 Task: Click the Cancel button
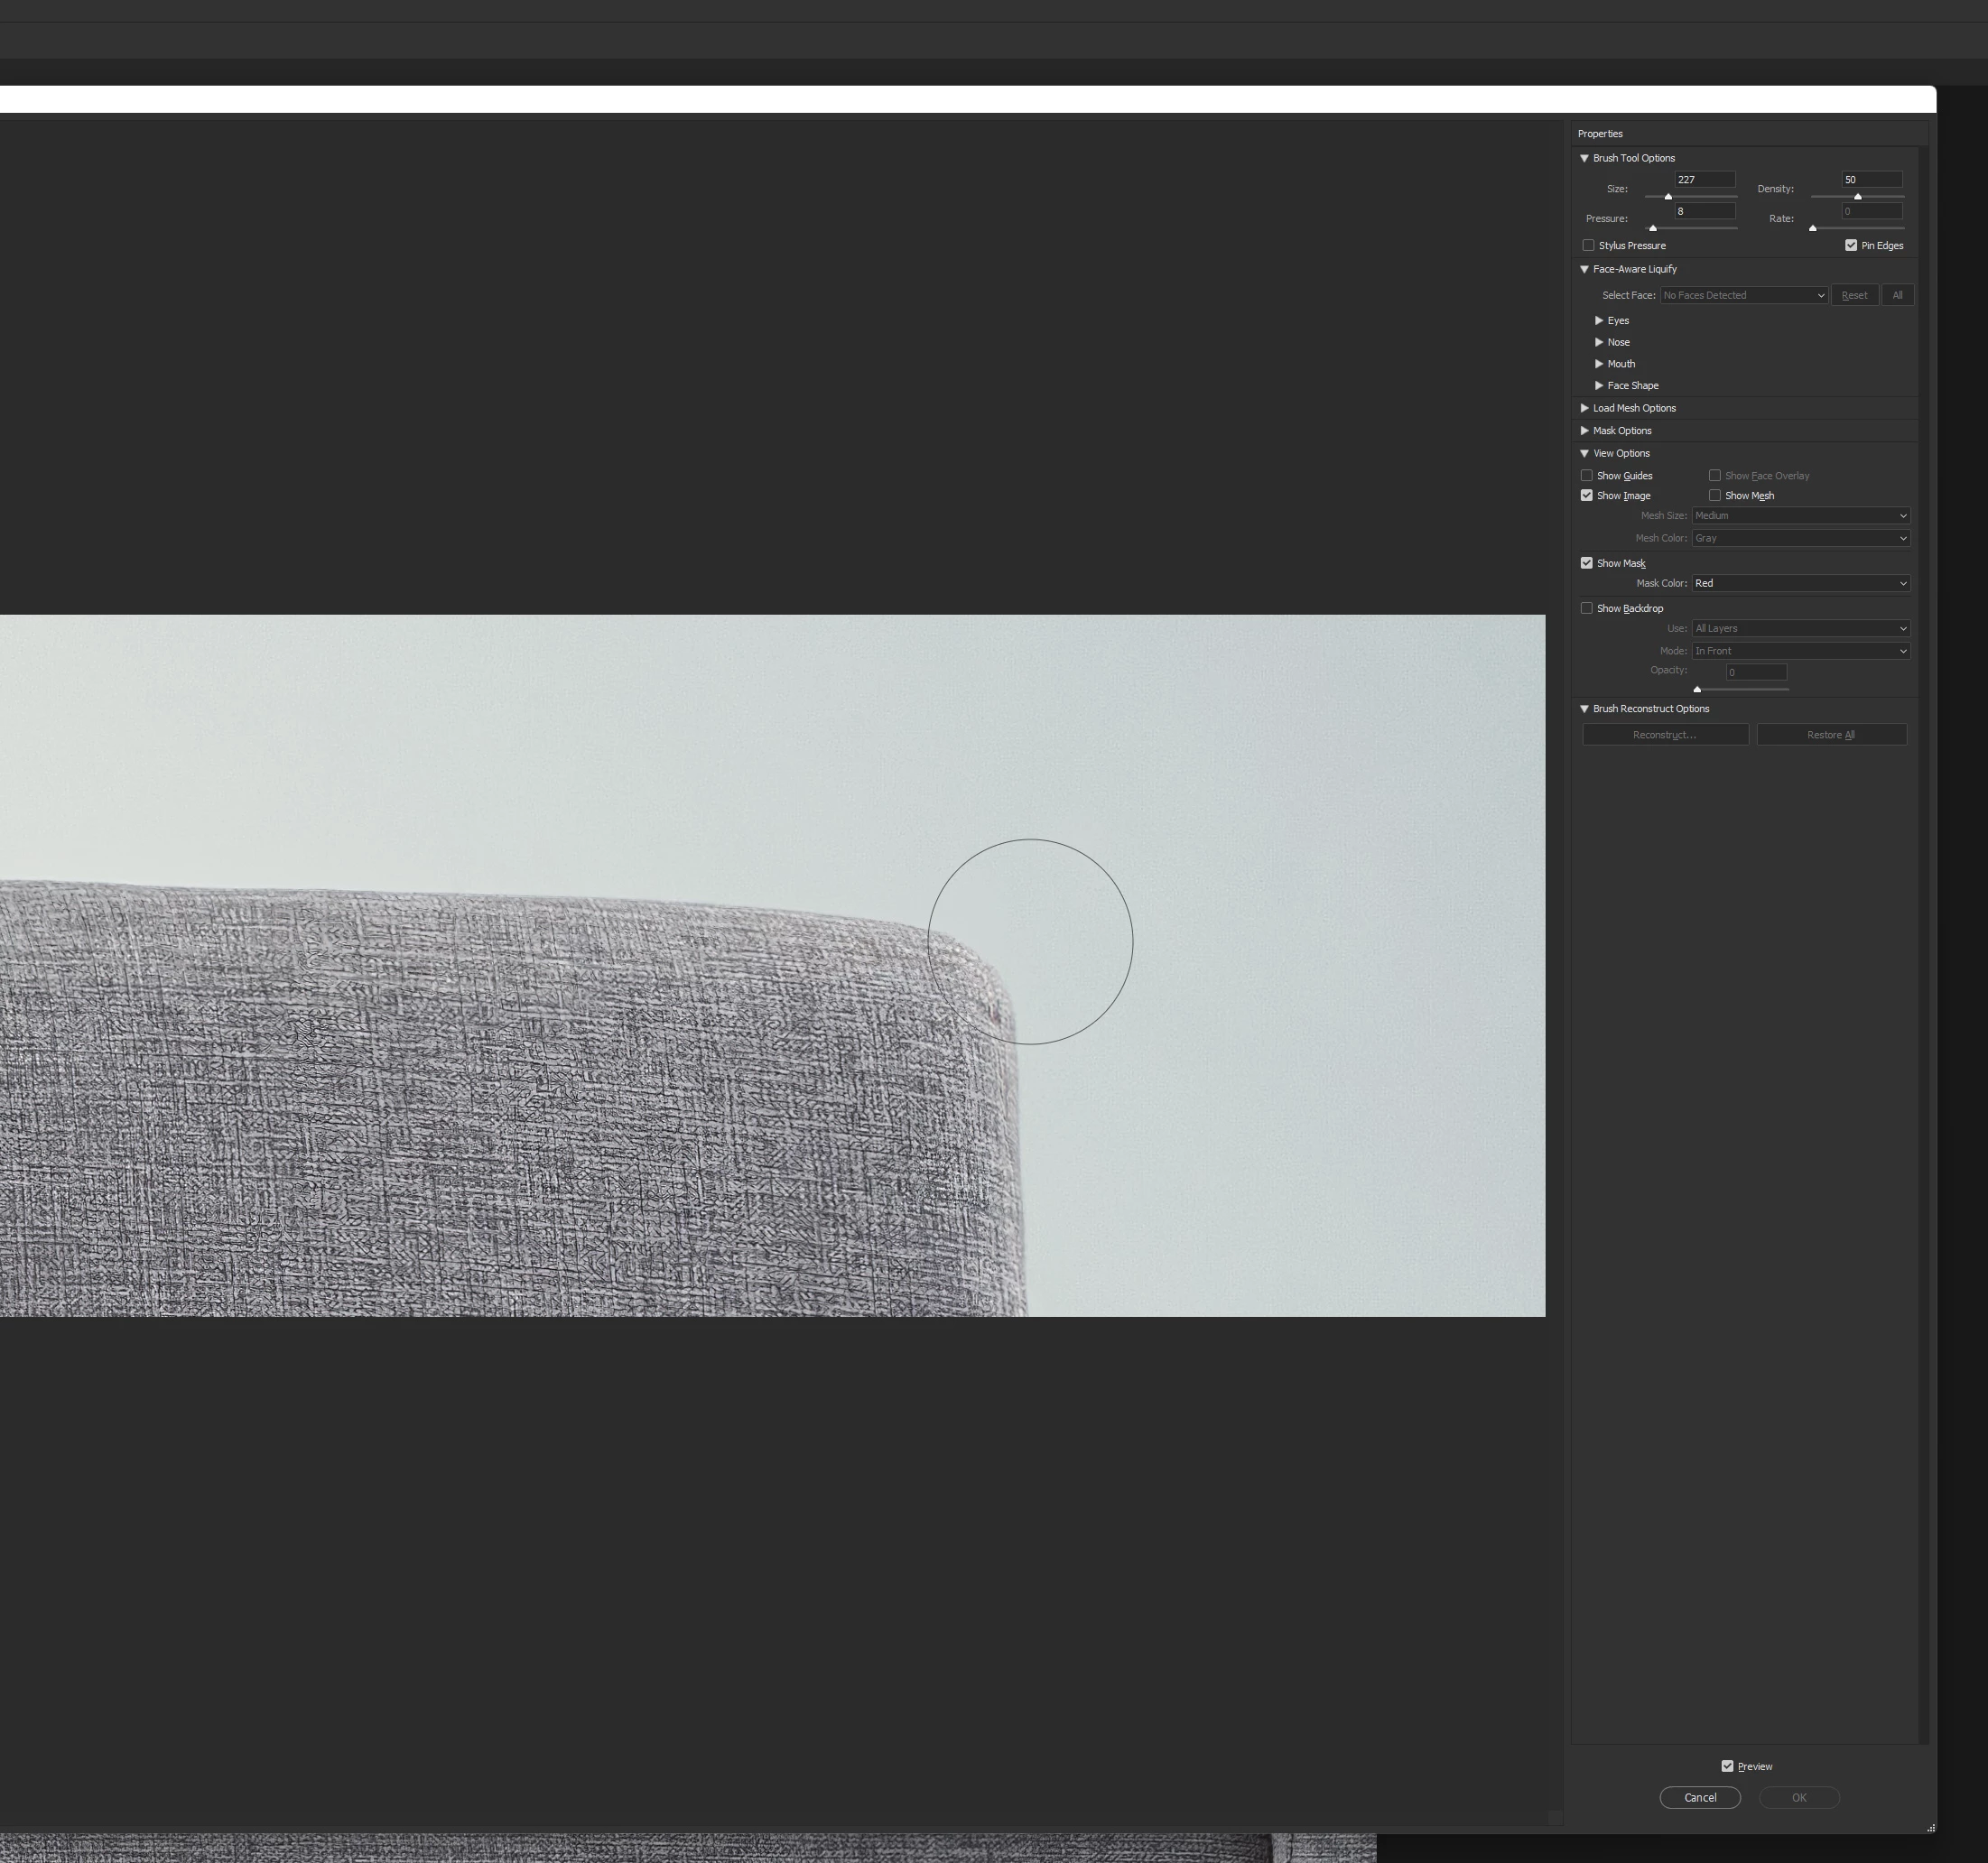(1700, 1798)
